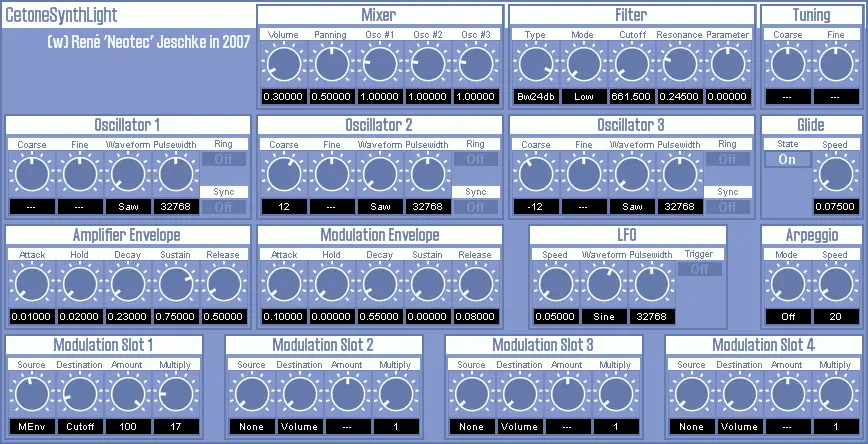The image size is (868, 444).
Task: Click the Modulation Slot 4 Amount knob
Action: point(787,395)
